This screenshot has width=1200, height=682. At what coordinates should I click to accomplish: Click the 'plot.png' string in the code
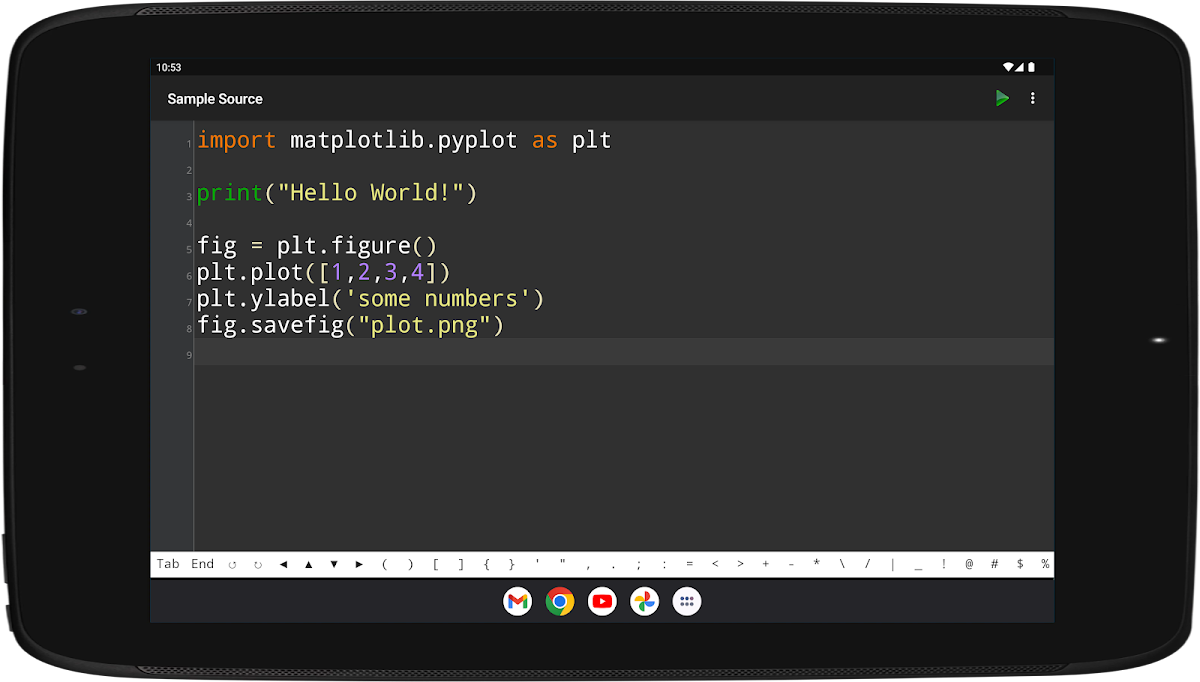[x=430, y=325]
